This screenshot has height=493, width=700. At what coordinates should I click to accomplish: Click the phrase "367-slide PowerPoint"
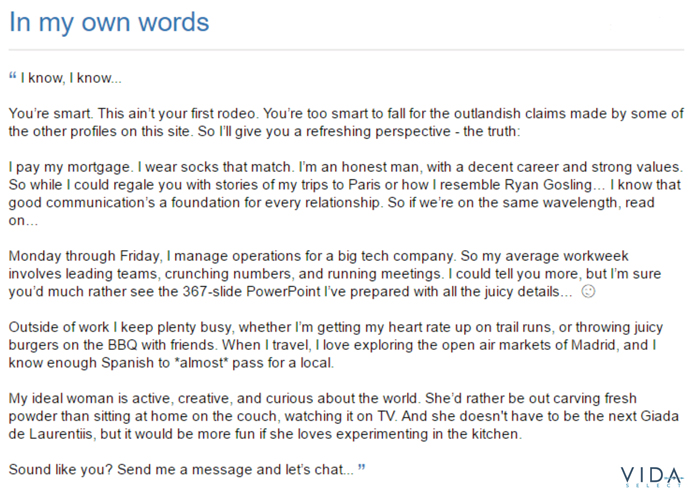[x=251, y=292]
